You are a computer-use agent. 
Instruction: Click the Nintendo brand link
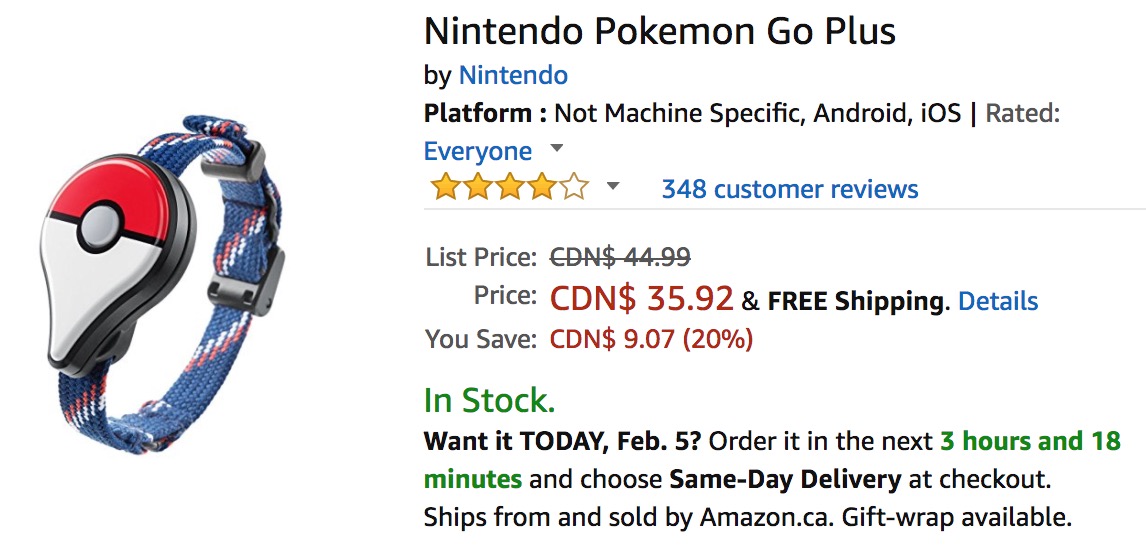pyautogui.click(x=513, y=75)
